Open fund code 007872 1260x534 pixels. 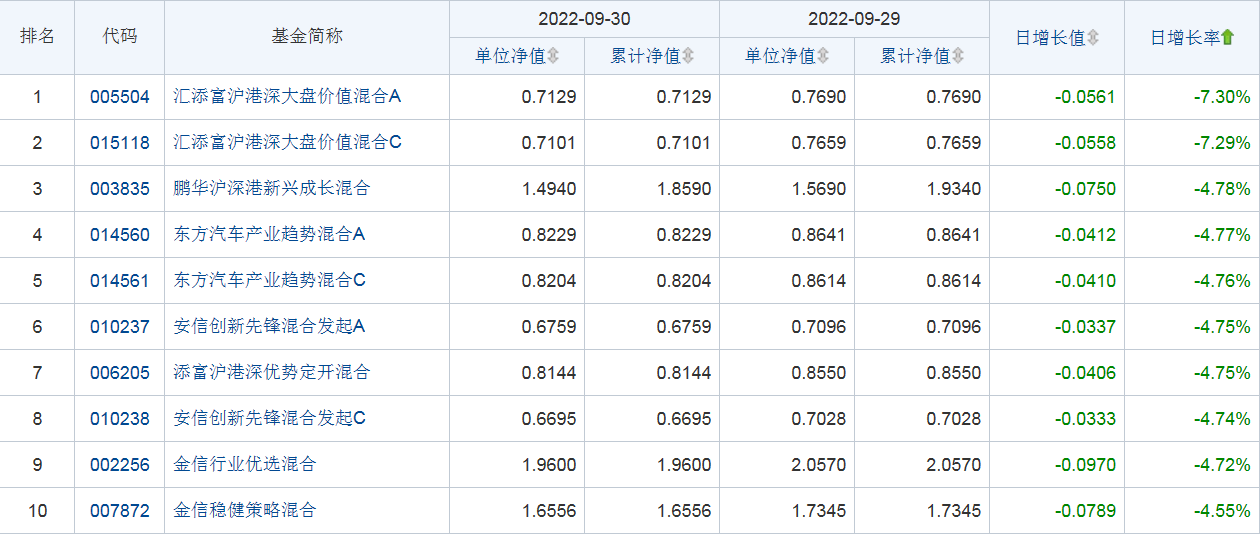pos(120,511)
